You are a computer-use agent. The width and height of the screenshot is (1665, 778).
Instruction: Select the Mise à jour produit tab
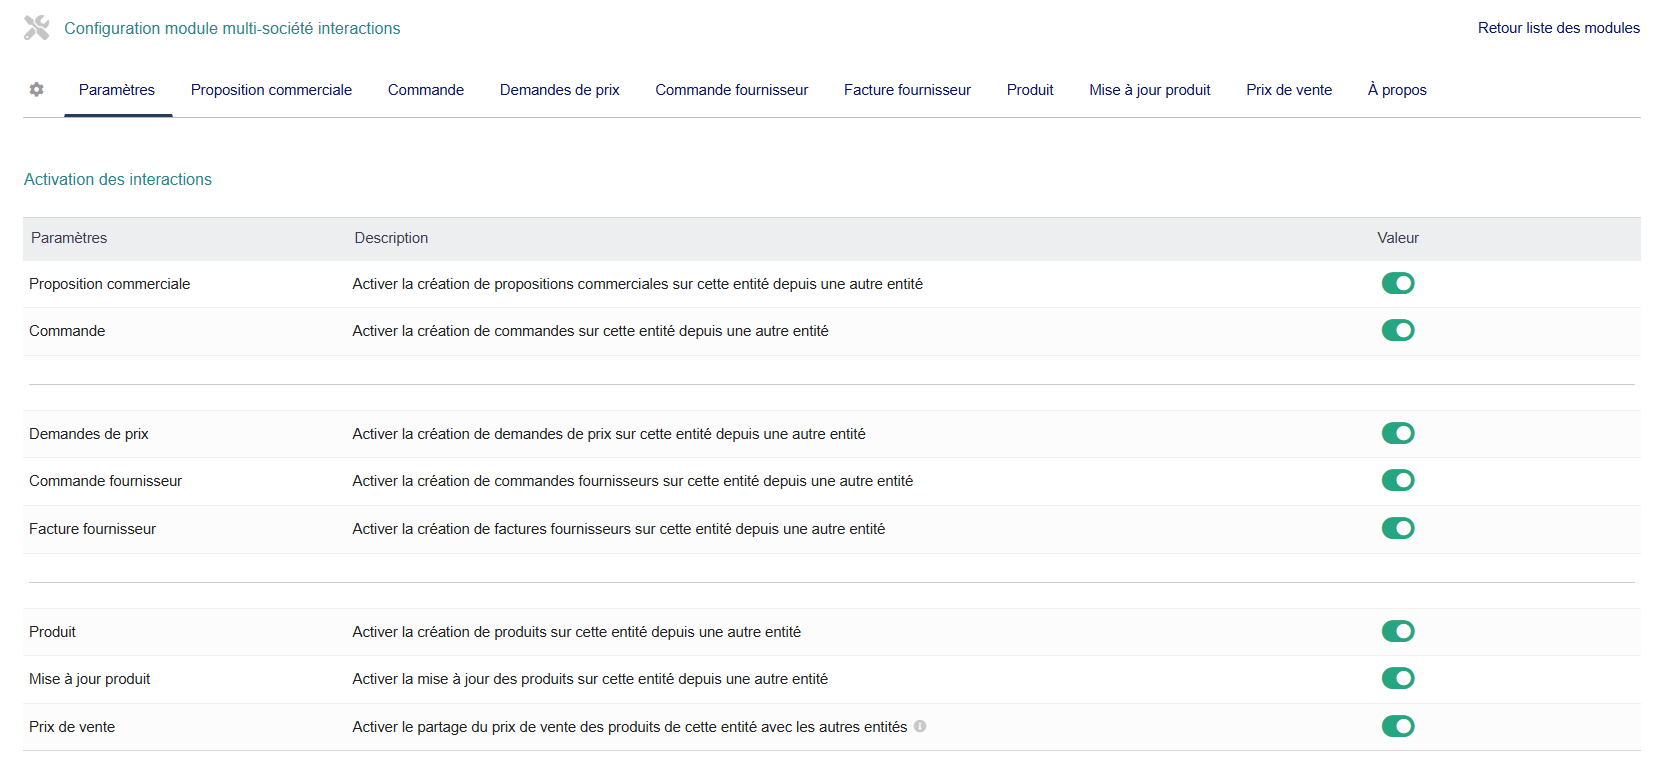click(x=1150, y=90)
